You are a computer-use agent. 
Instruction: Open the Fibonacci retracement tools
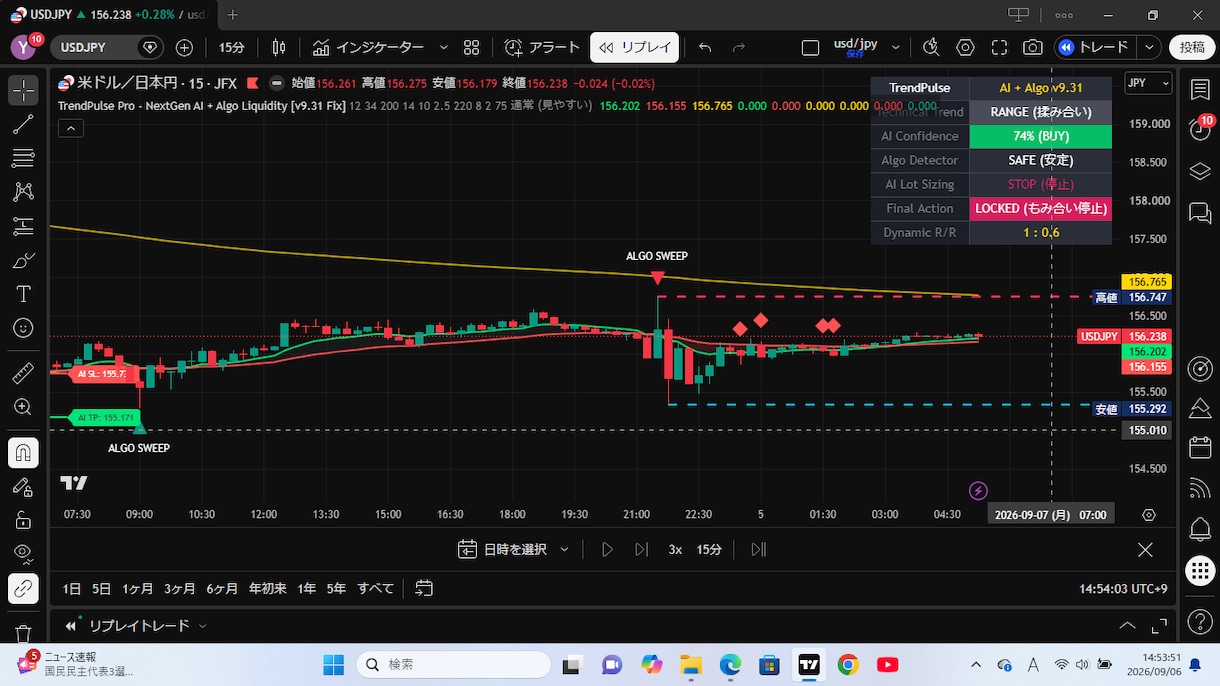click(x=23, y=158)
